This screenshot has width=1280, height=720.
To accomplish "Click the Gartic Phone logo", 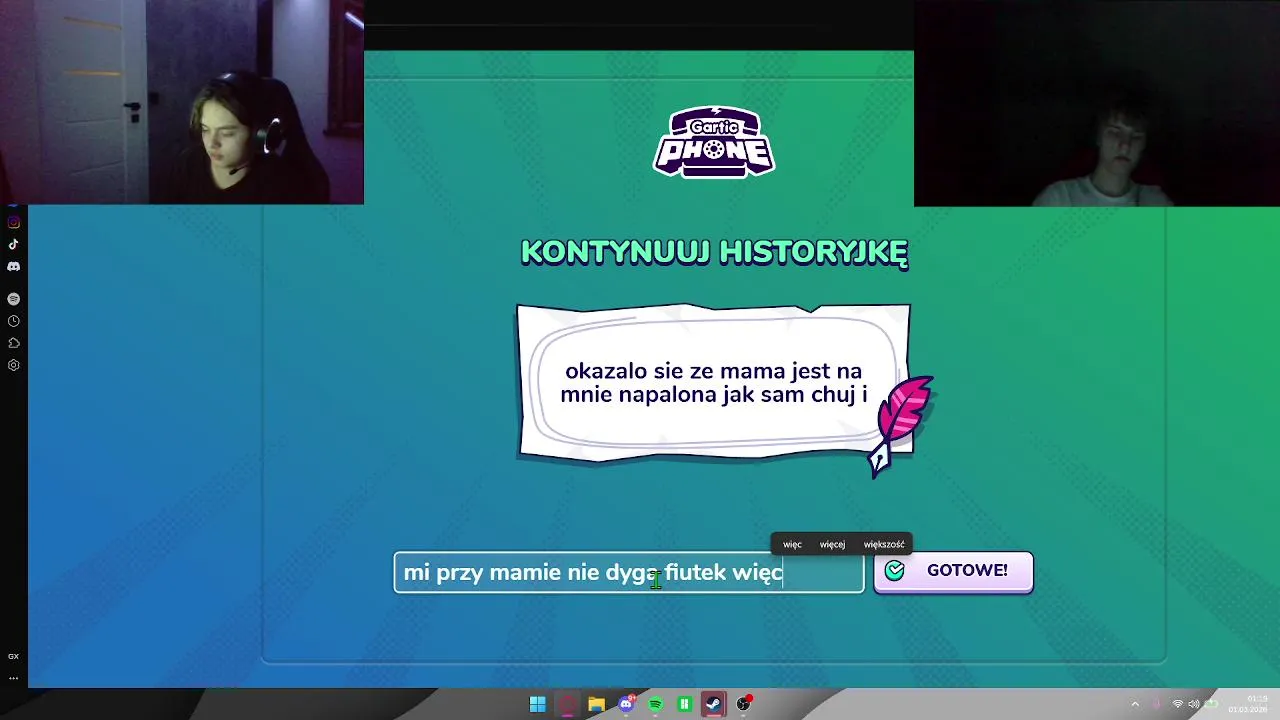I will point(714,142).
